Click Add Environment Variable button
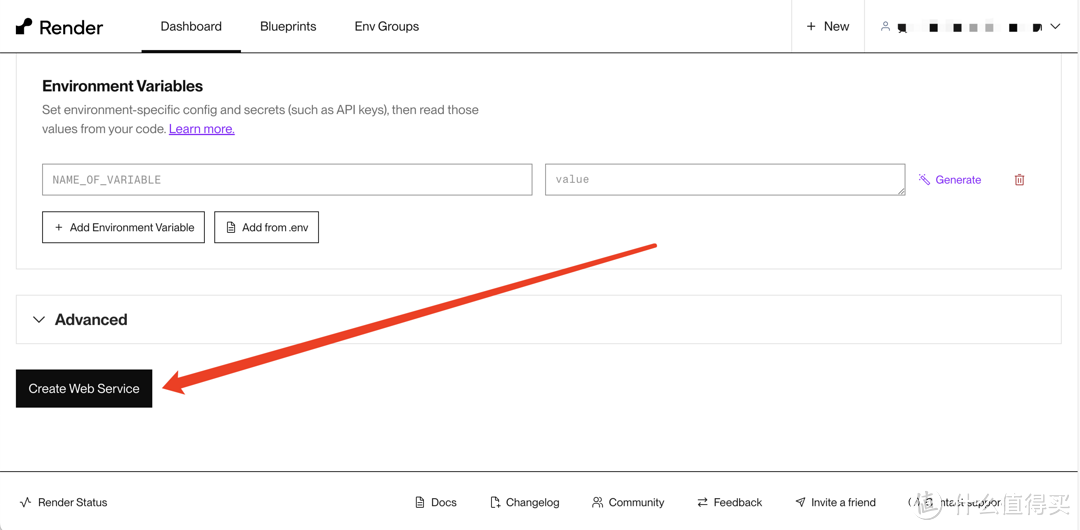1080x530 pixels. click(123, 227)
